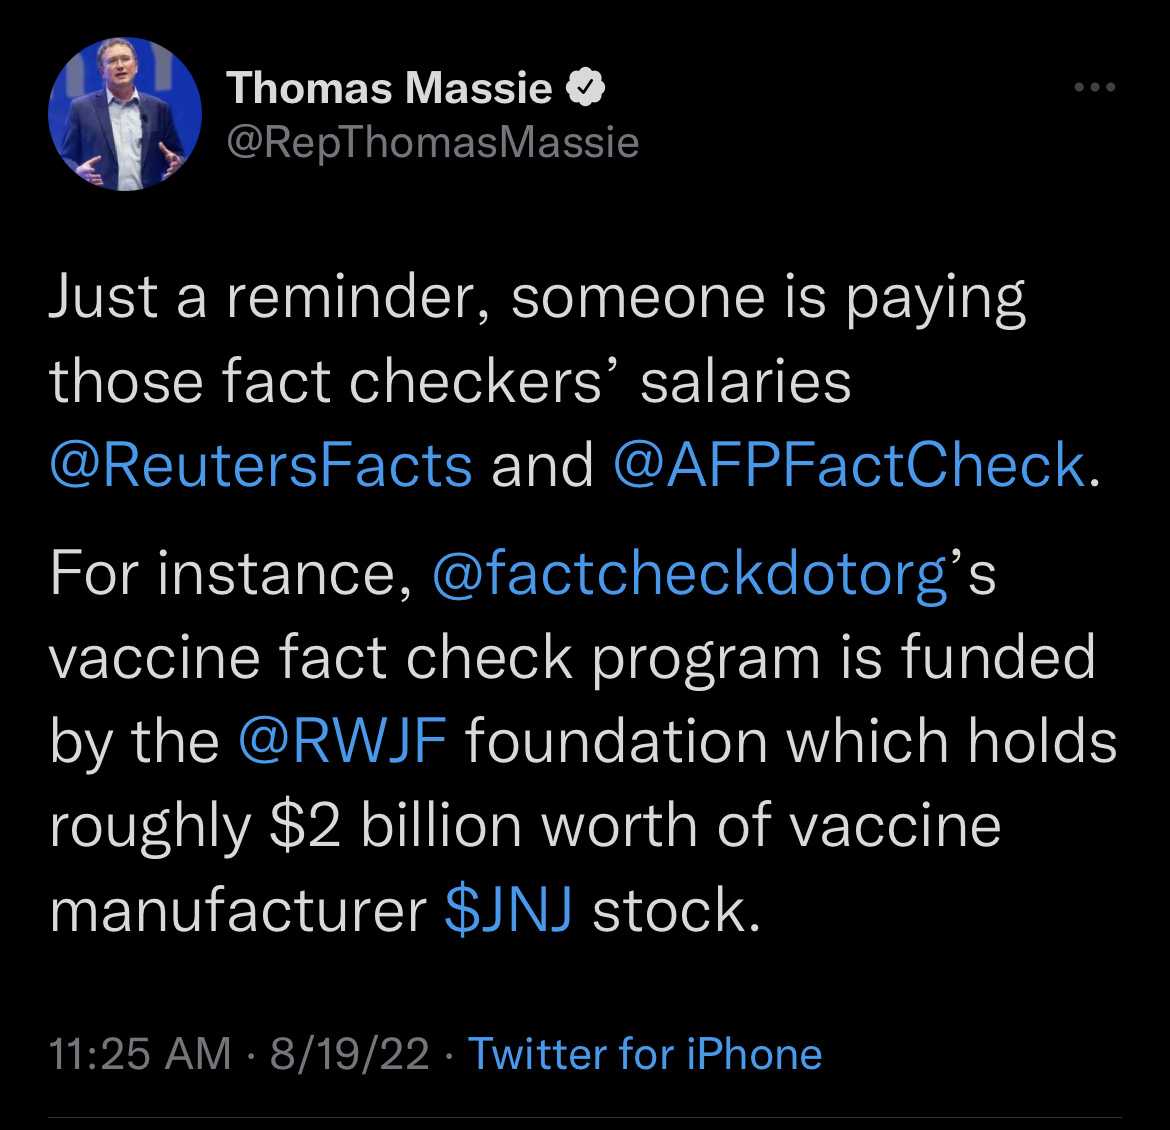
Task: Click the "Just a reminder" opening line
Action: click(537, 299)
